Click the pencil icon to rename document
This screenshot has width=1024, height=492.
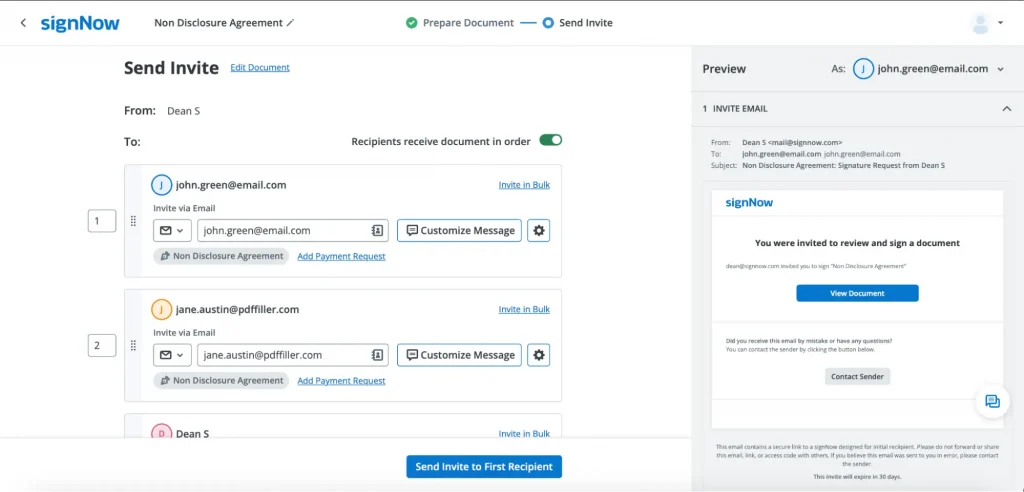click(291, 22)
